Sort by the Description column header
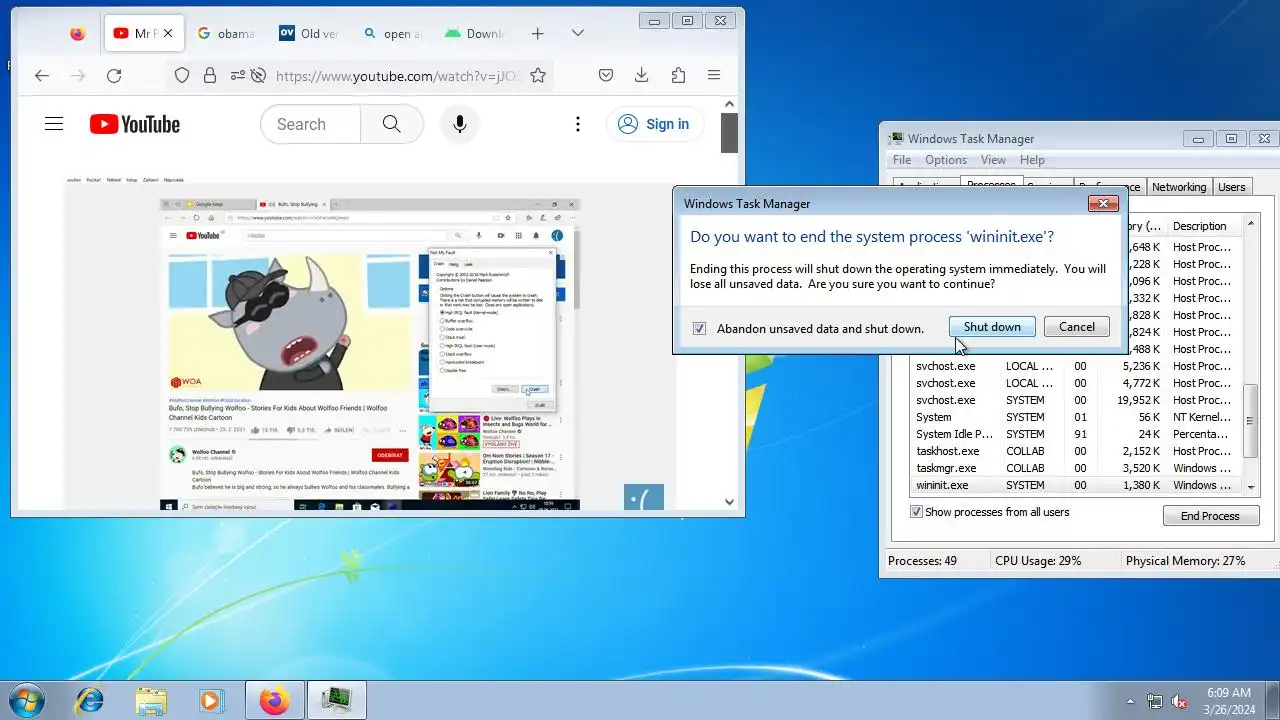 (1204, 226)
